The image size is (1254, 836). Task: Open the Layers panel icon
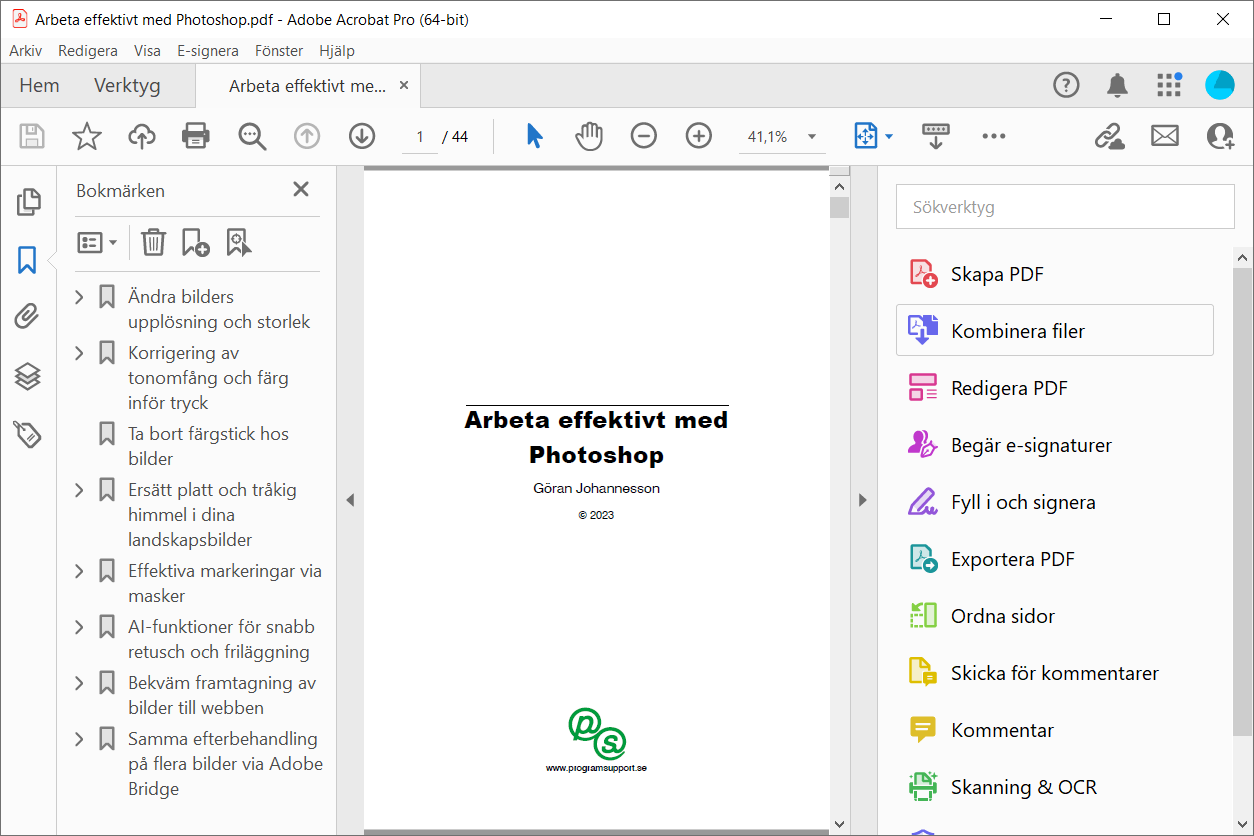tap(28, 376)
